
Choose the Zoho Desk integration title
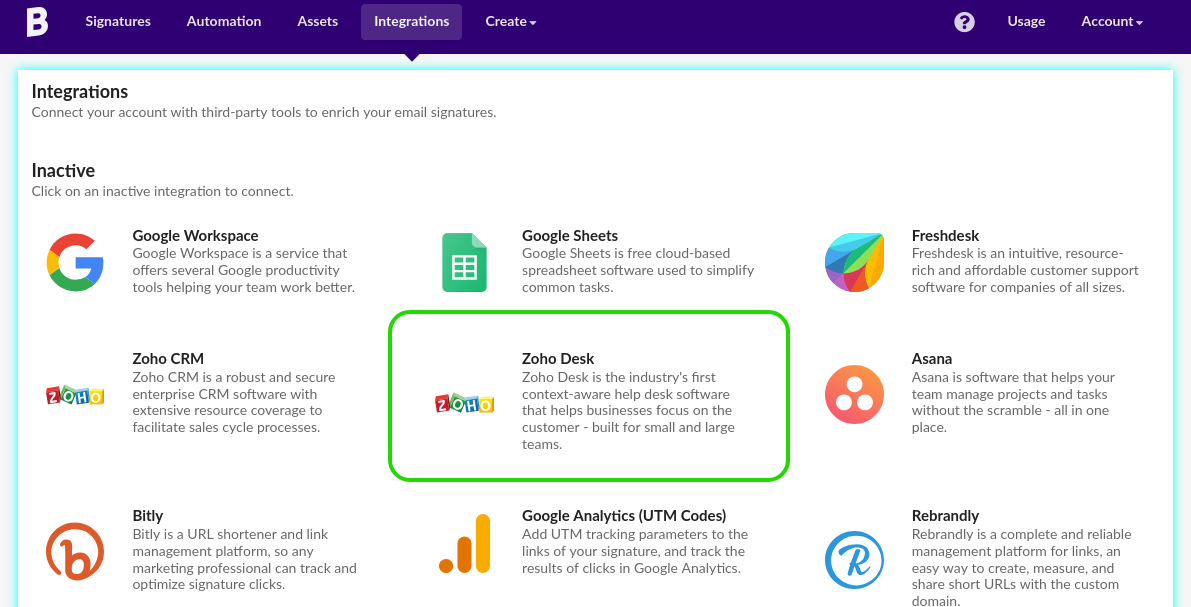pyautogui.click(x=558, y=359)
